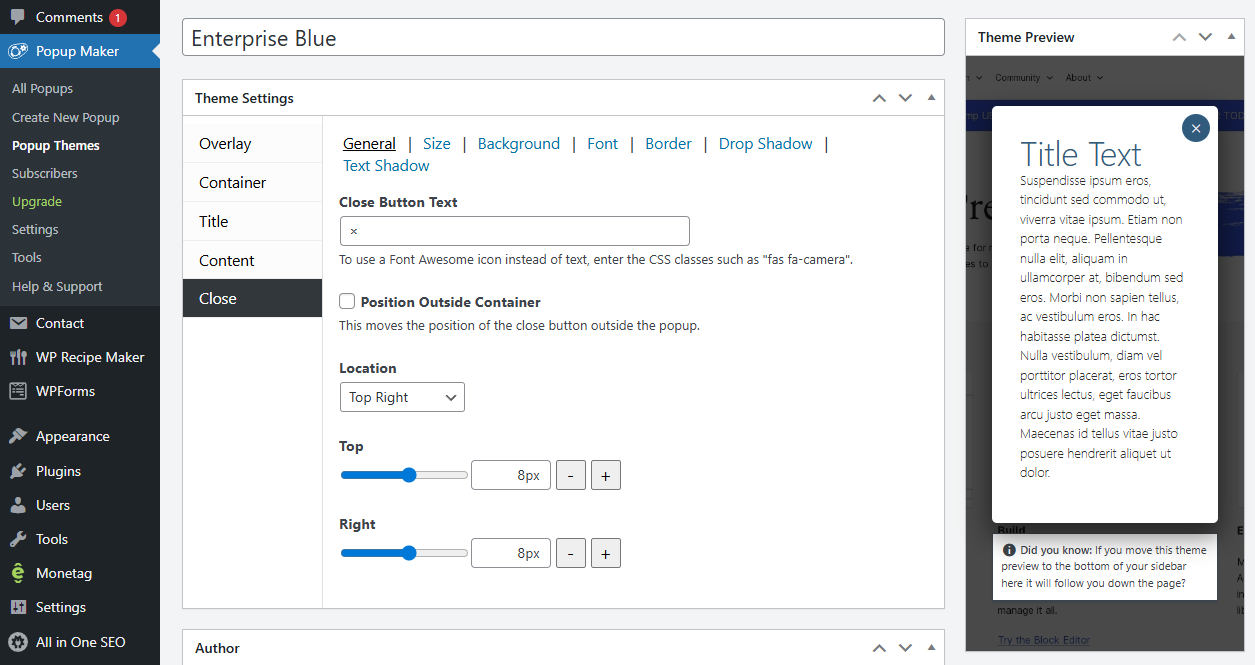The height and width of the screenshot is (665, 1255).
Task: Open the WP Recipe Maker menu icon
Action: click(x=18, y=357)
